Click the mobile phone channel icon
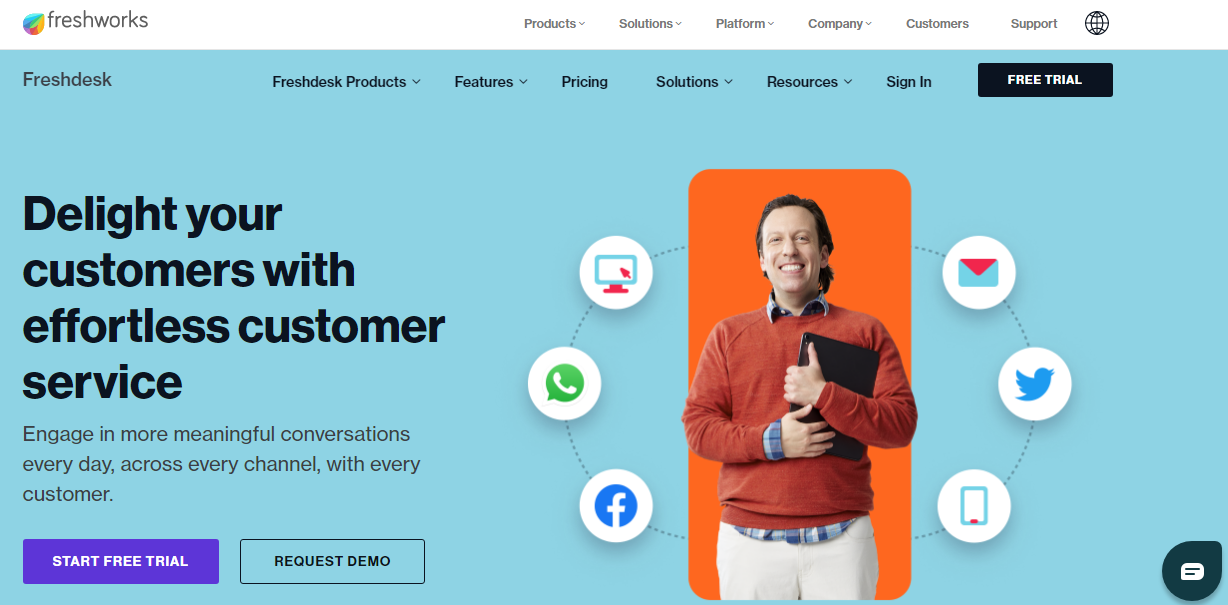Viewport: 1228px width, 605px height. pyautogui.click(x=974, y=506)
